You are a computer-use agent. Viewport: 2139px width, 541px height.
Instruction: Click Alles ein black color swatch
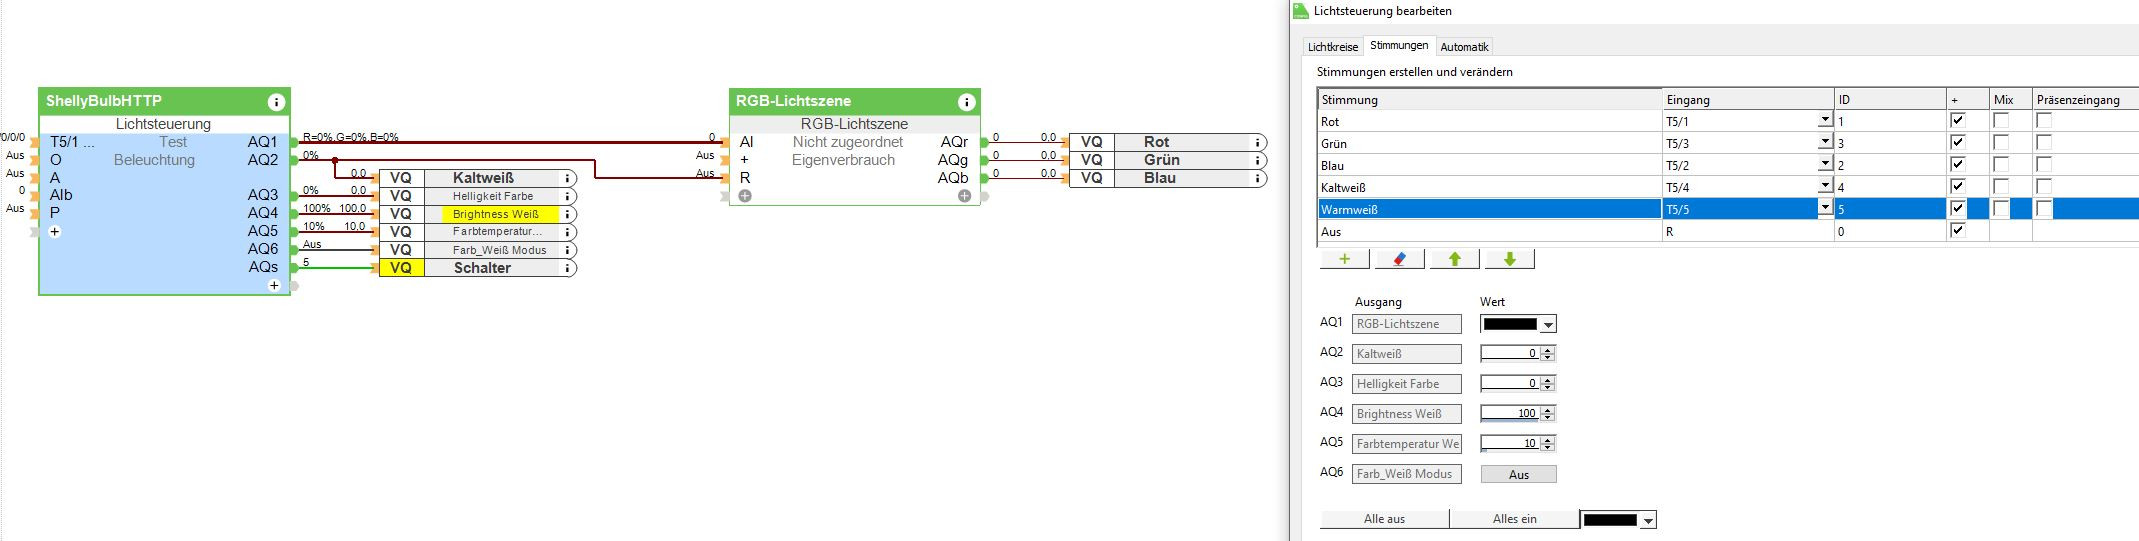pyautogui.click(x=1610, y=520)
